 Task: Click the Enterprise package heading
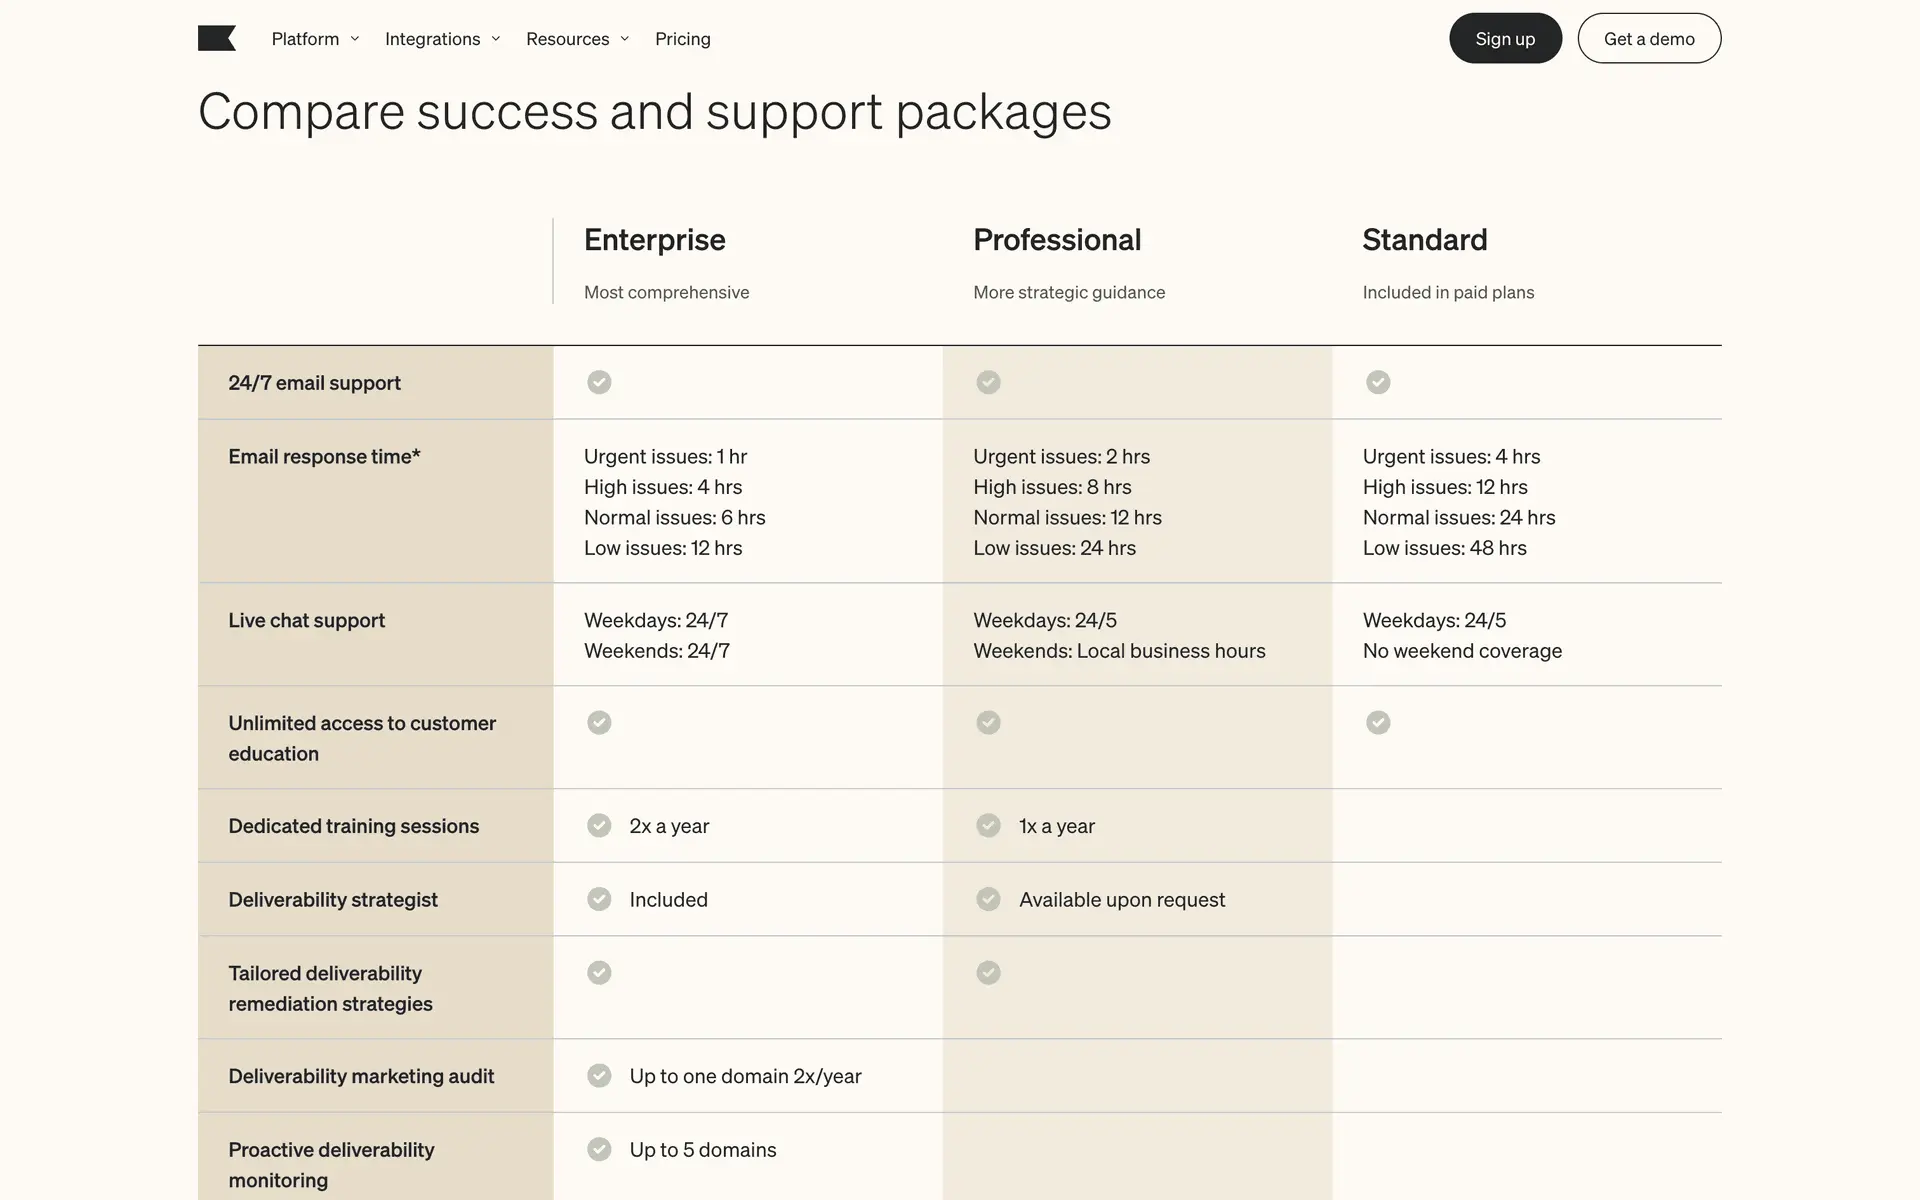pyautogui.click(x=655, y=240)
